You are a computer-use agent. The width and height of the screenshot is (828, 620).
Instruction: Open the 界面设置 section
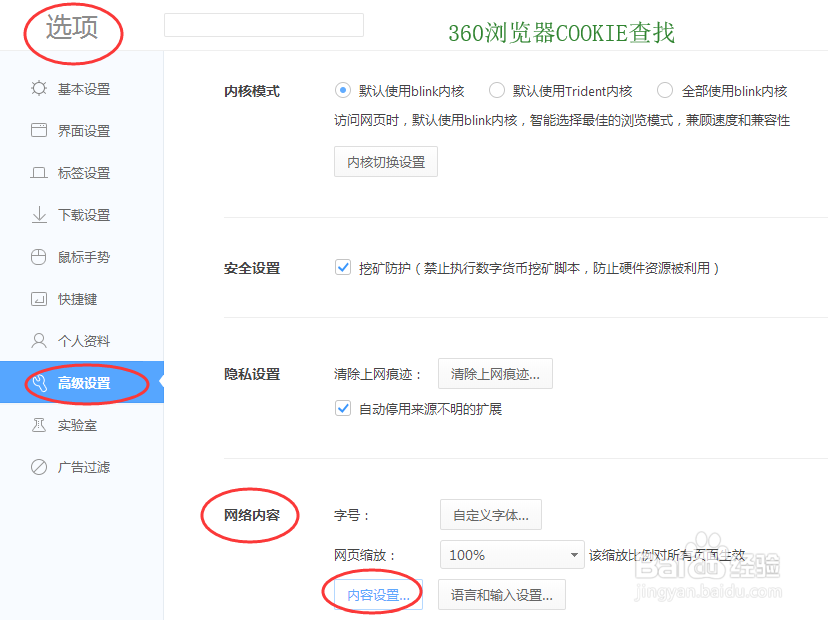82,130
